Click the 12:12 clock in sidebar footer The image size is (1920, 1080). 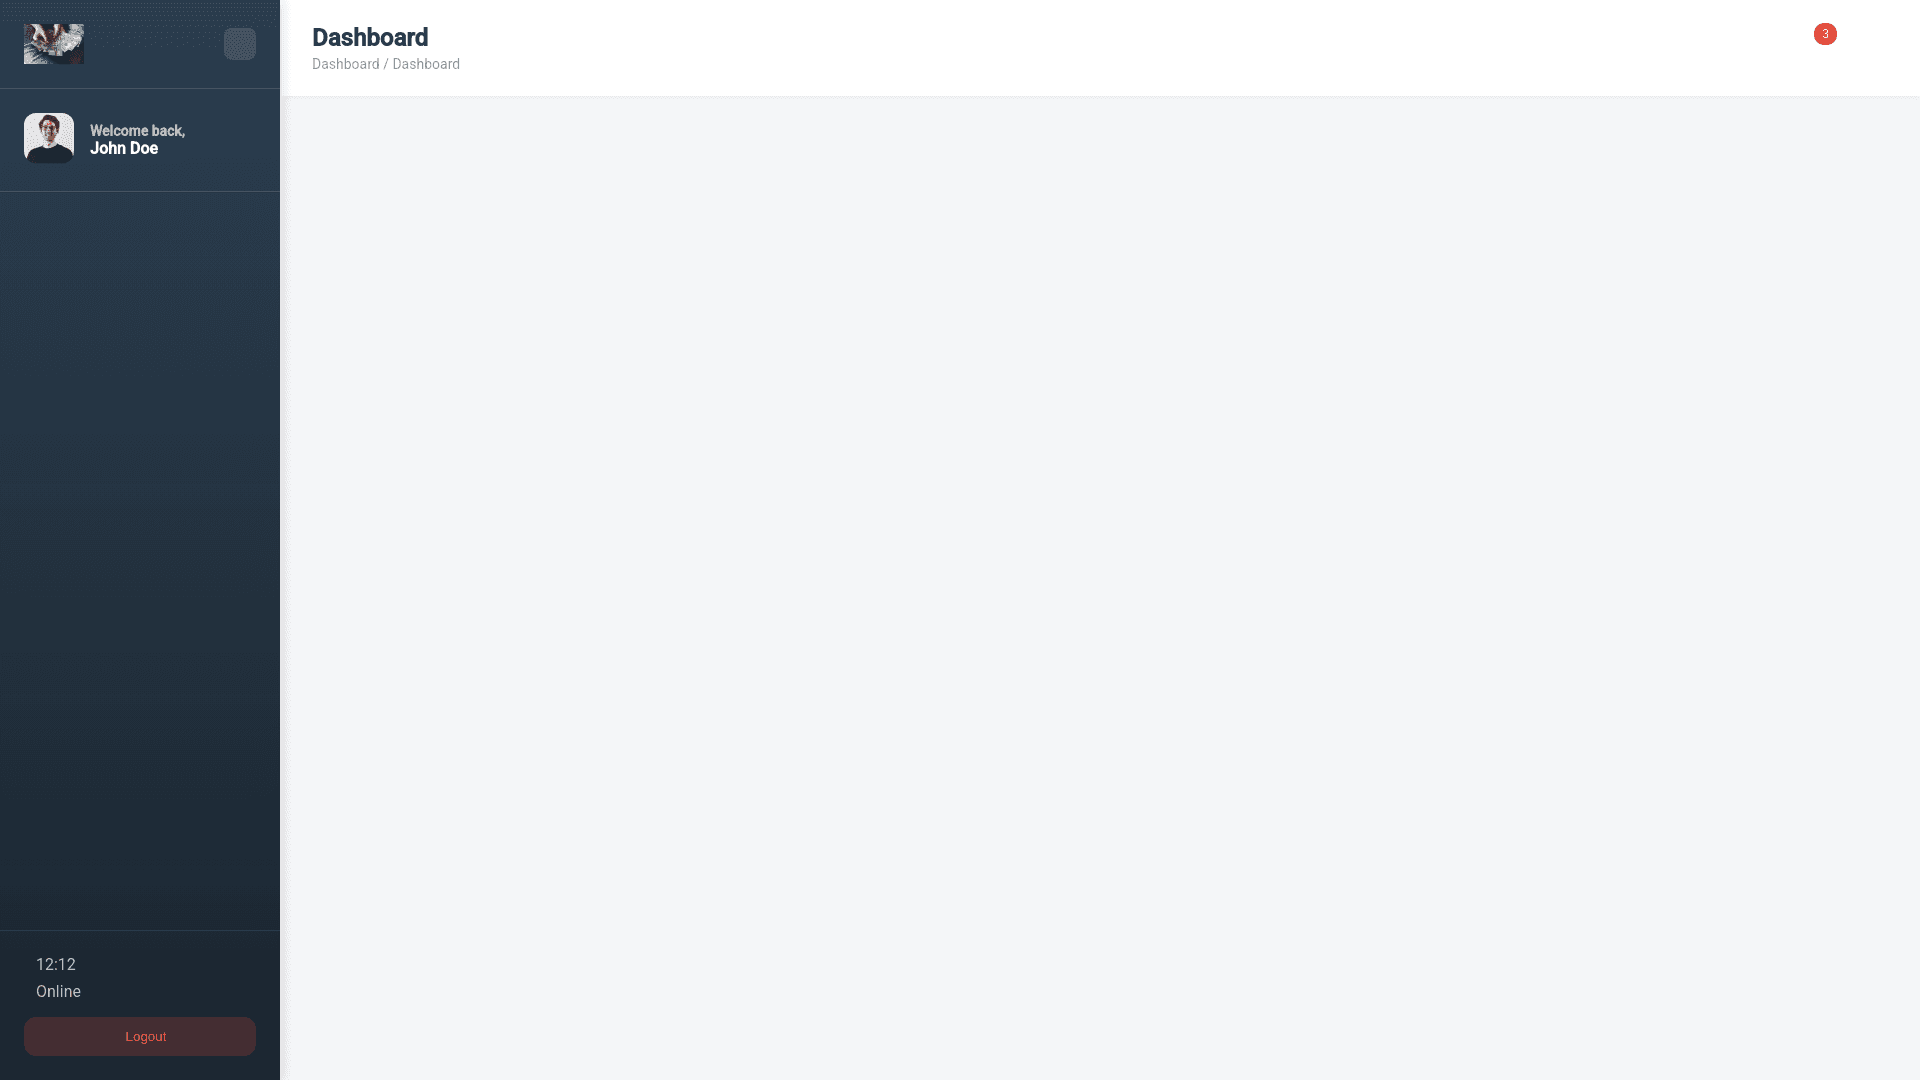click(x=56, y=964)
